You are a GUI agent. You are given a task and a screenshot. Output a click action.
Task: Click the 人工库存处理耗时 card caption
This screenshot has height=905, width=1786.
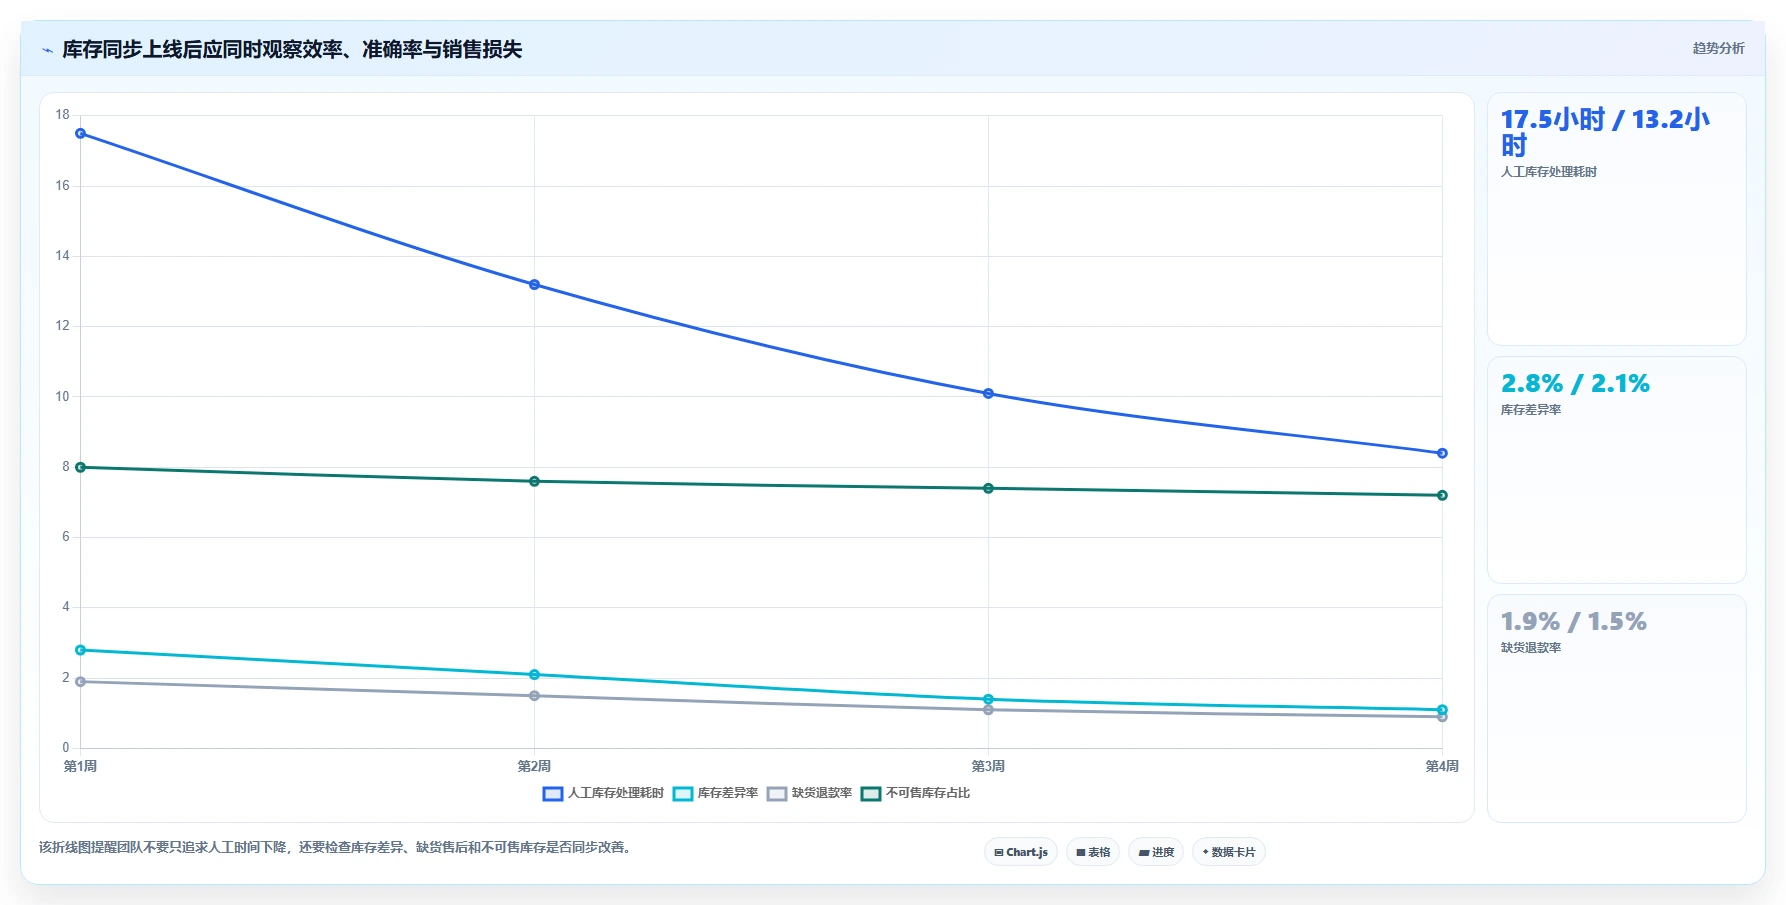(x=1549, y=172)
